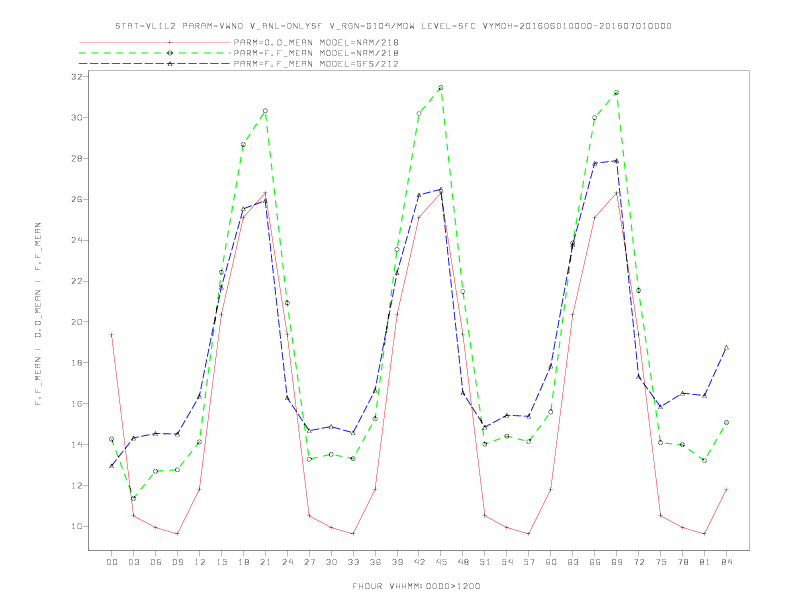
Task: Click the x-axis tick label 15
Action: [221, 562]
